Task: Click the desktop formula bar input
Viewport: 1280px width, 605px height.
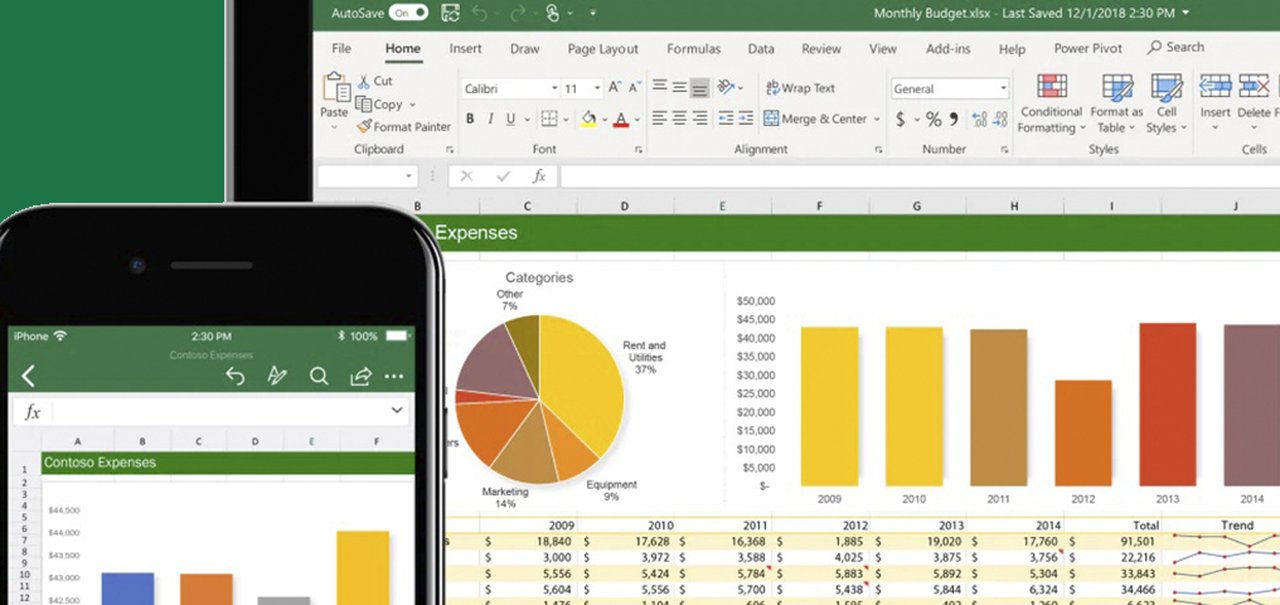Action: 920,176
